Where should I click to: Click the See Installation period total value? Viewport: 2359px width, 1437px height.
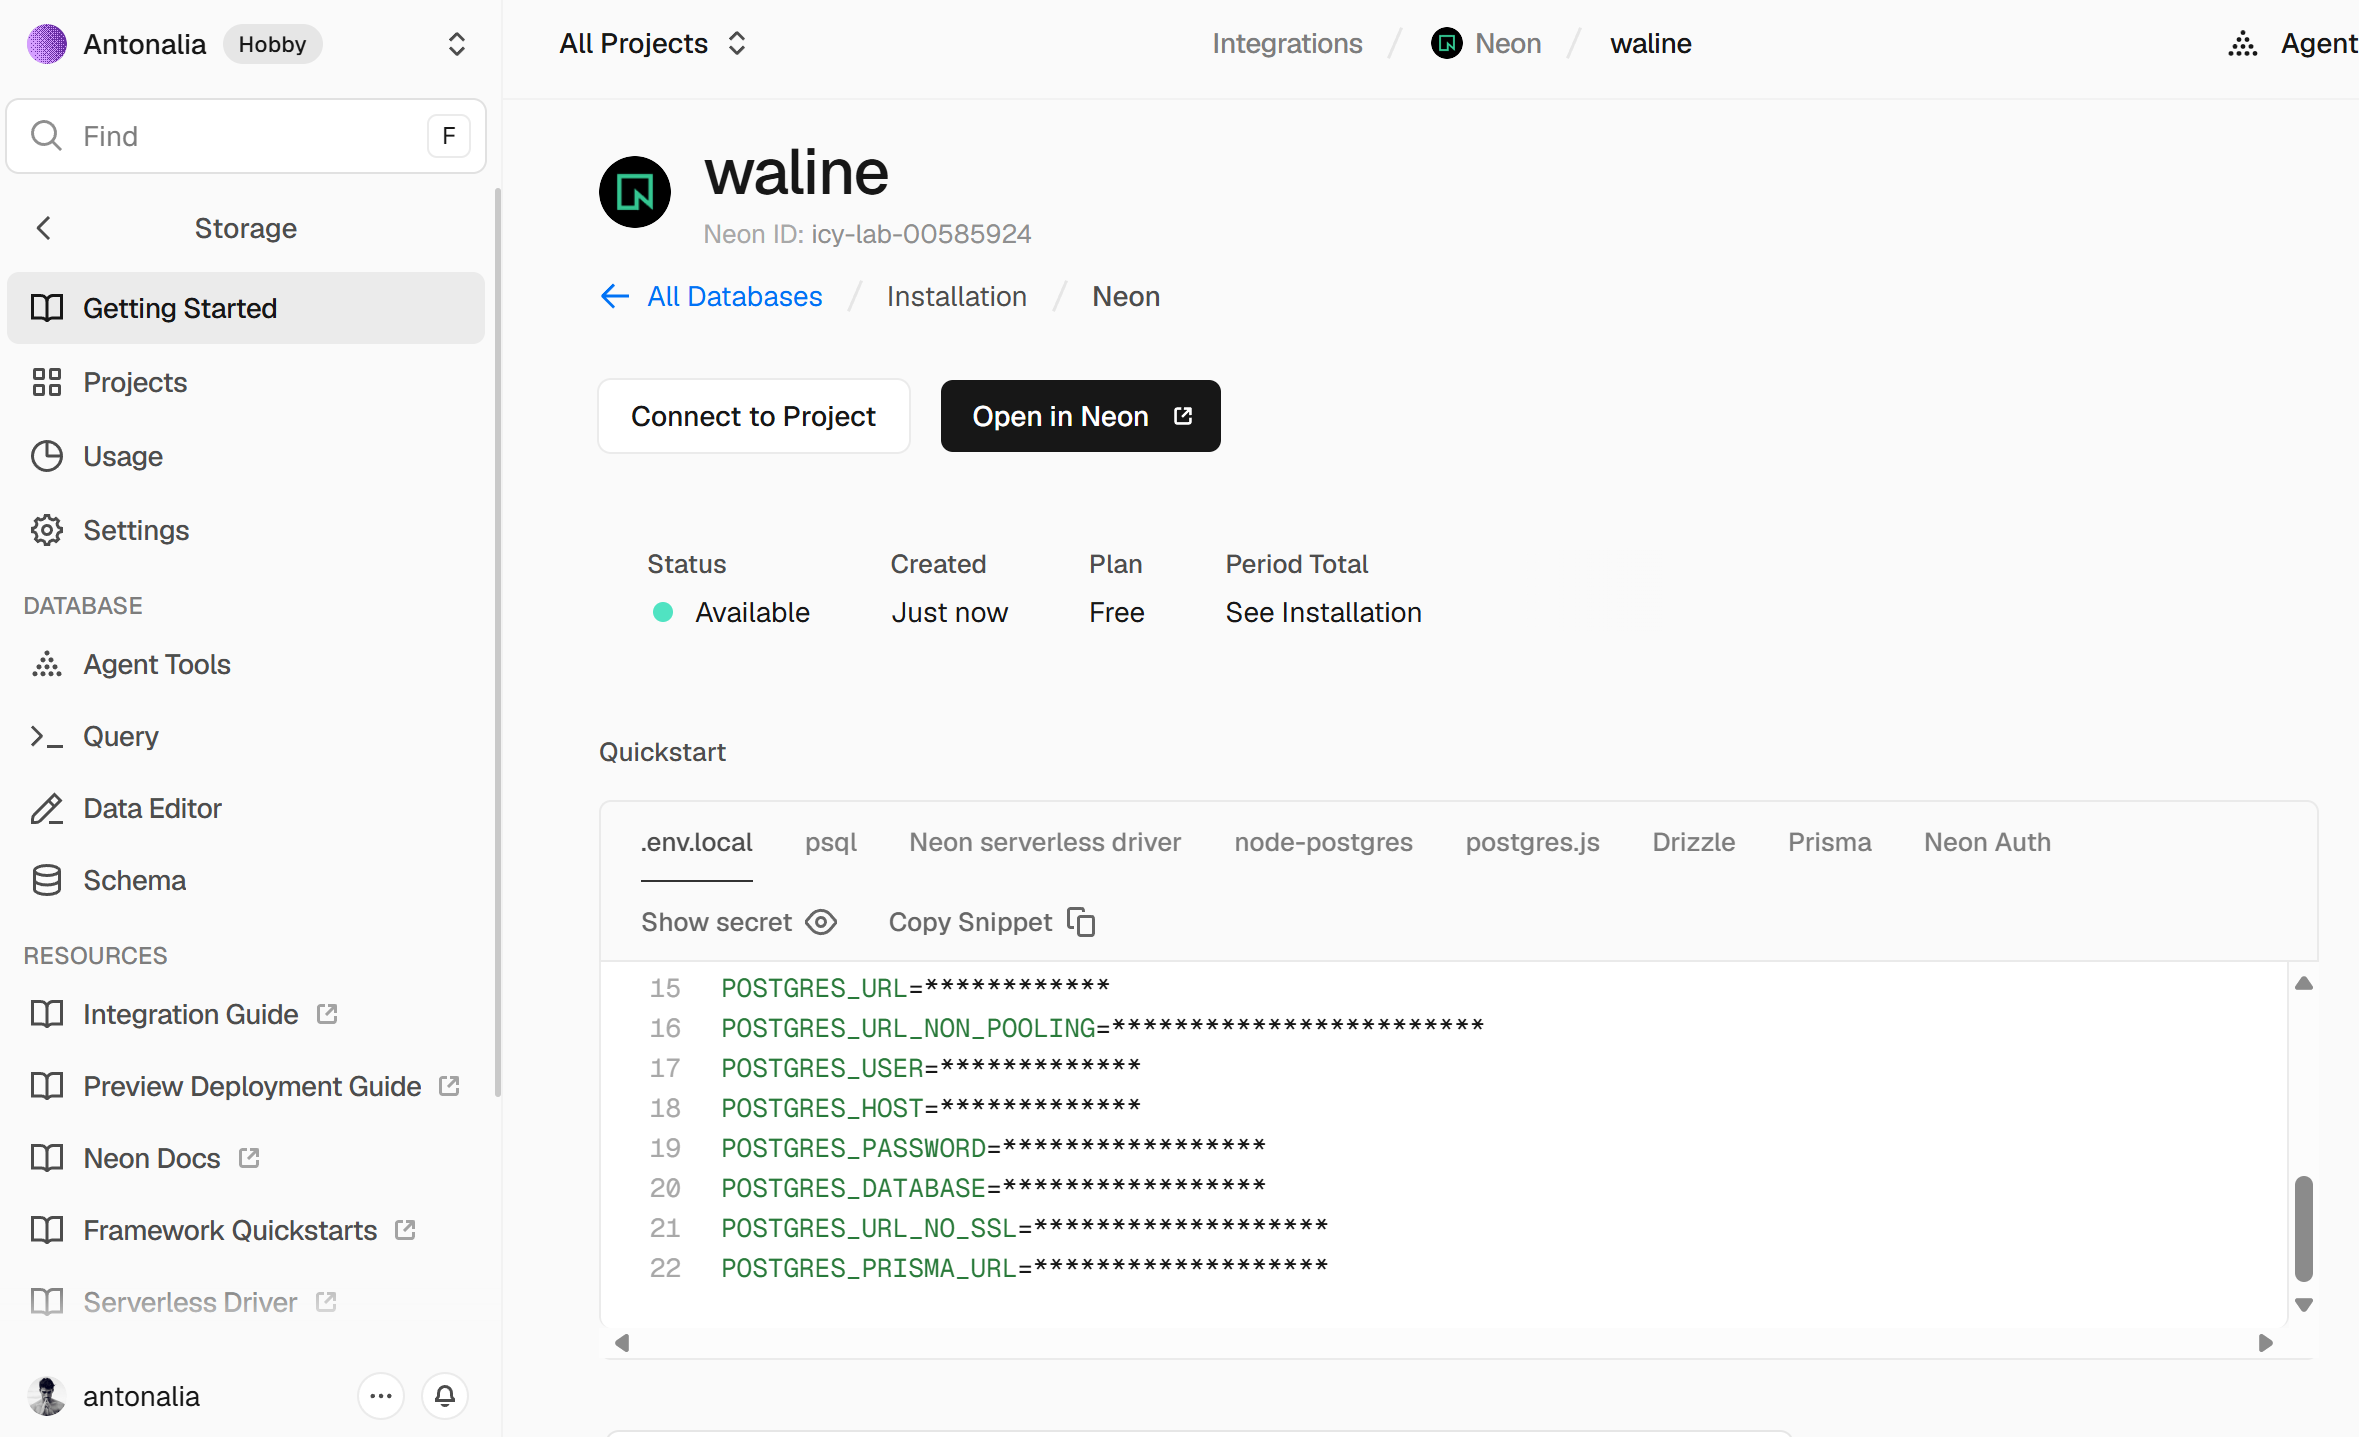1324,612
